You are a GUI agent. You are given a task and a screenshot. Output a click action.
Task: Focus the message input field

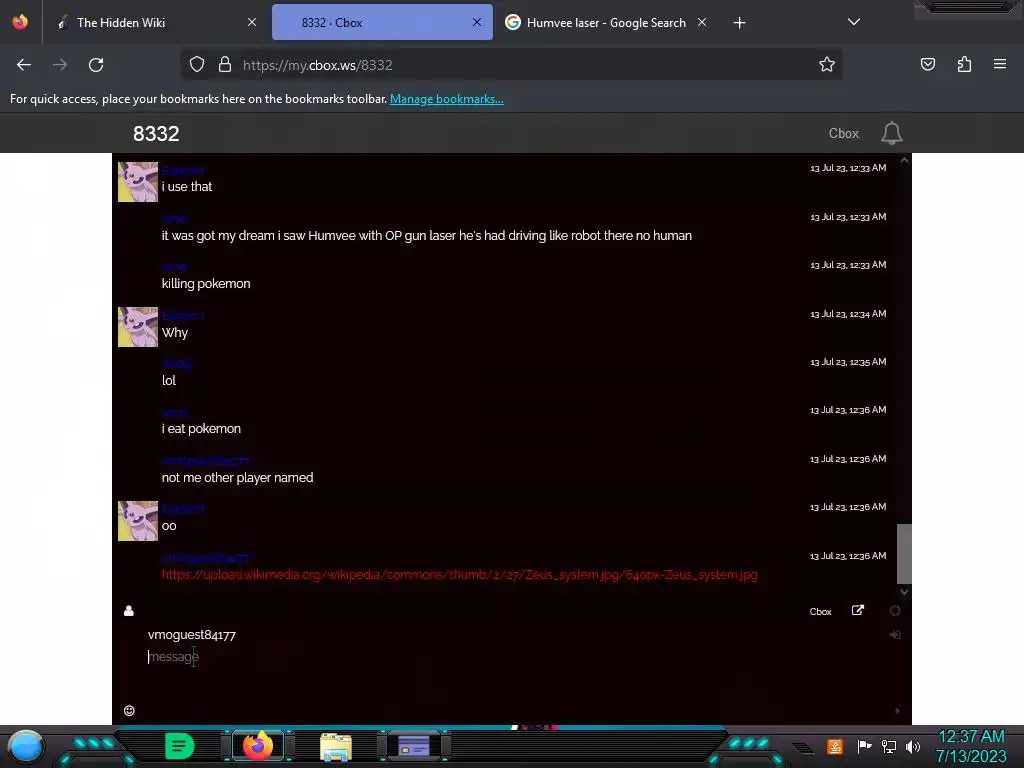coord(513,657)
